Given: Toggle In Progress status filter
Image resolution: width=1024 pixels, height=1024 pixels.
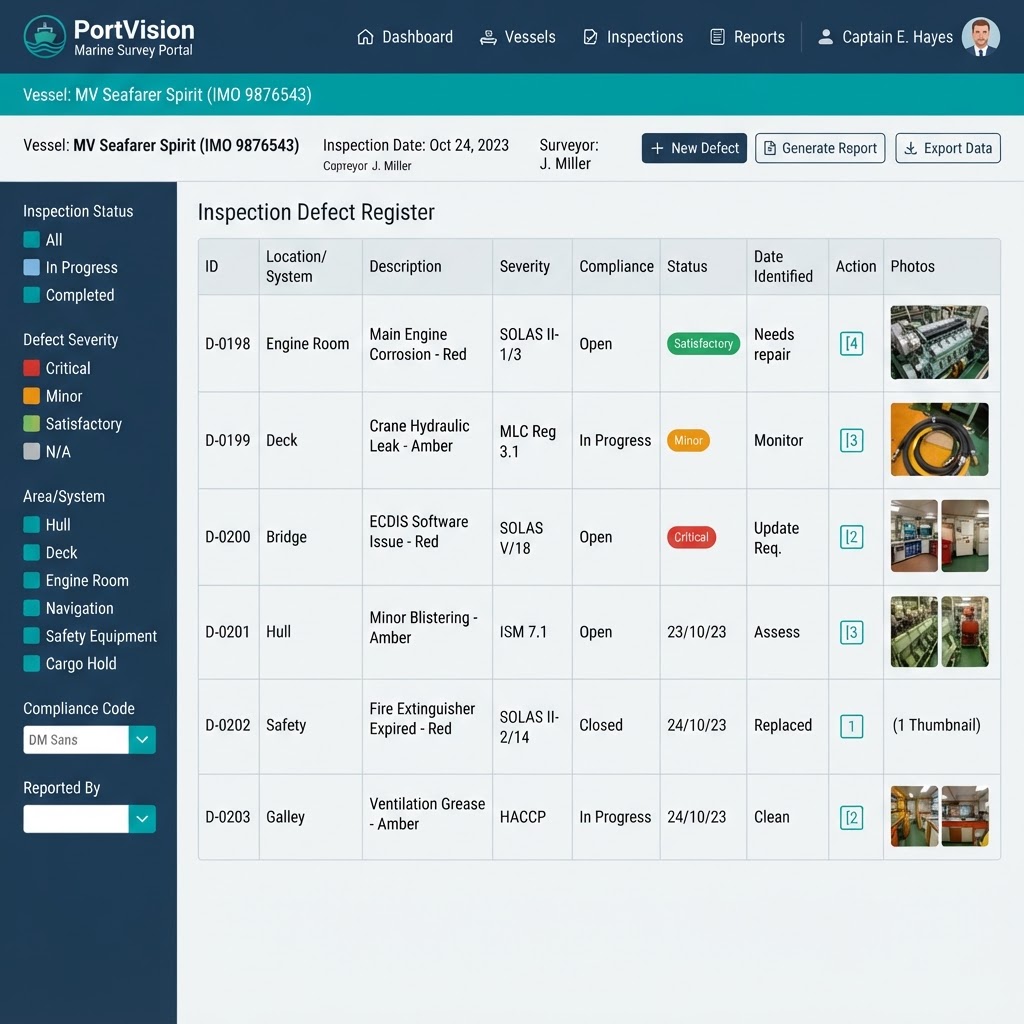Looking at the screenshot, I should click(31, 267).
